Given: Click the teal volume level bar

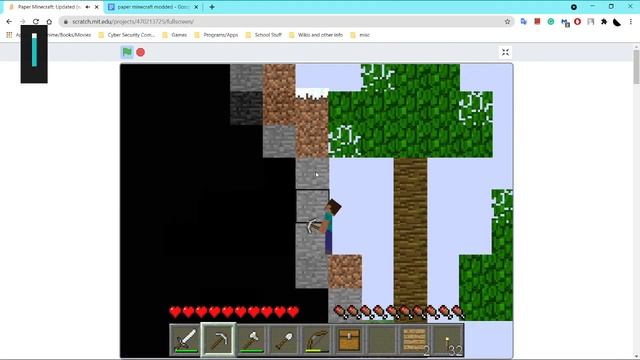Looking at the screenshot, I should click(34, 50).
